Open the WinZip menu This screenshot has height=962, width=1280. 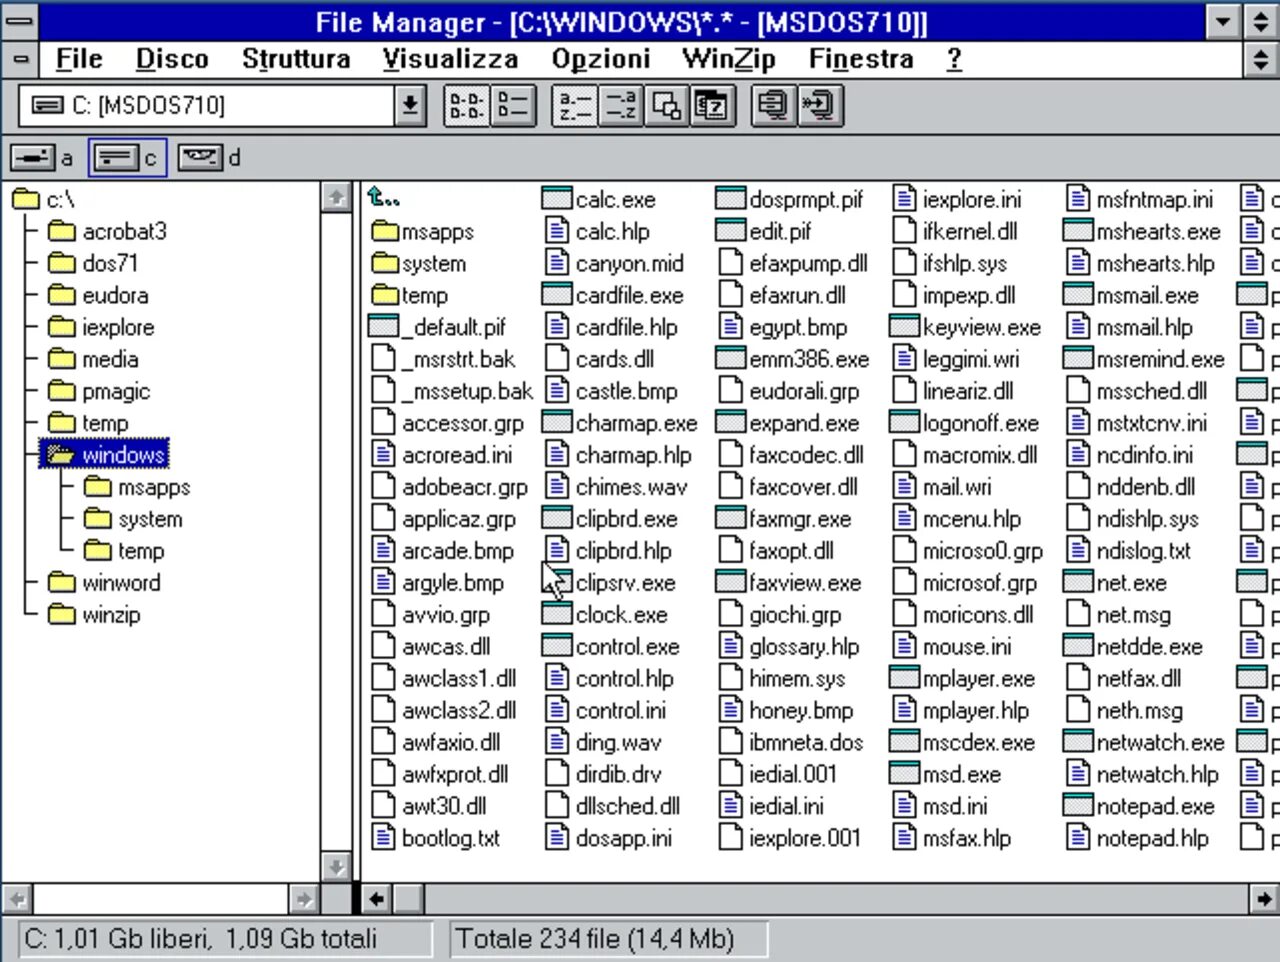tap(729, 59)
